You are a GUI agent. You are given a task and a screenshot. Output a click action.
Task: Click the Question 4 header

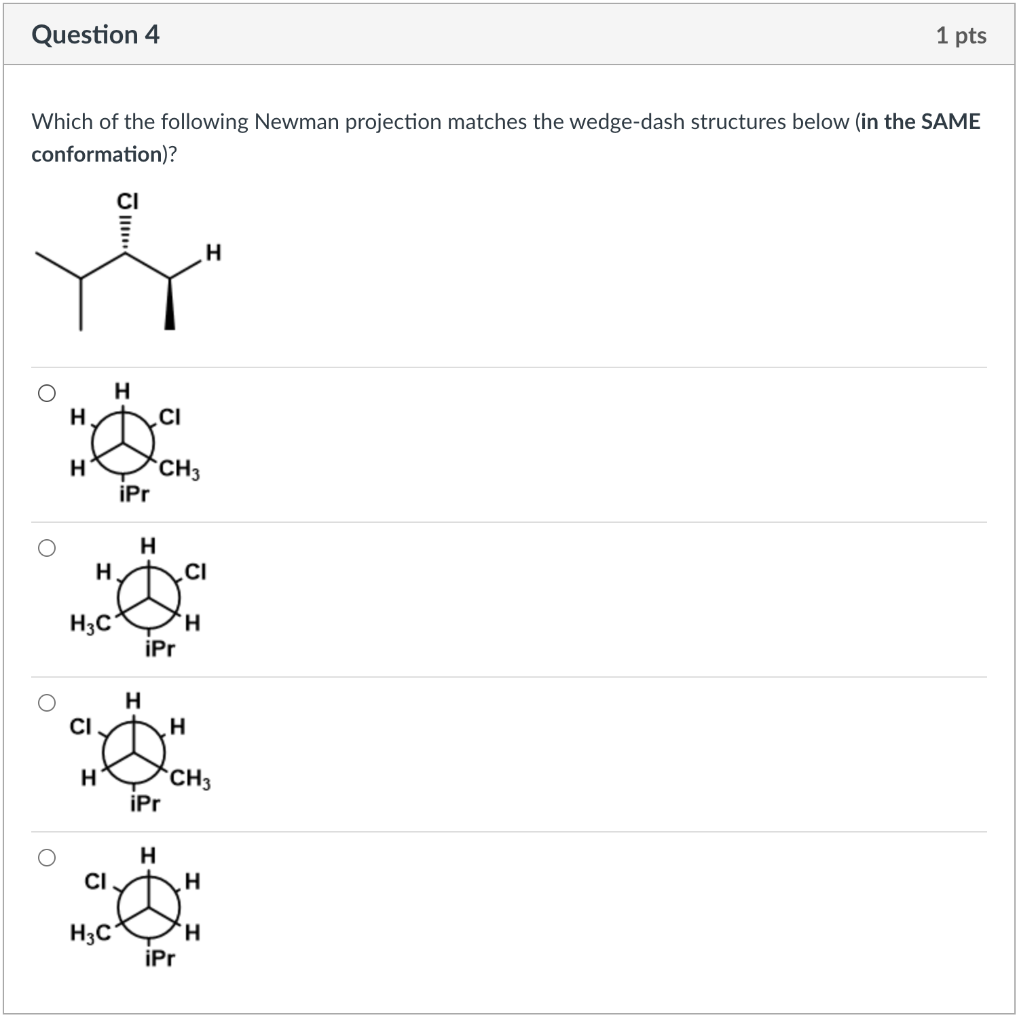coord(96,34)
